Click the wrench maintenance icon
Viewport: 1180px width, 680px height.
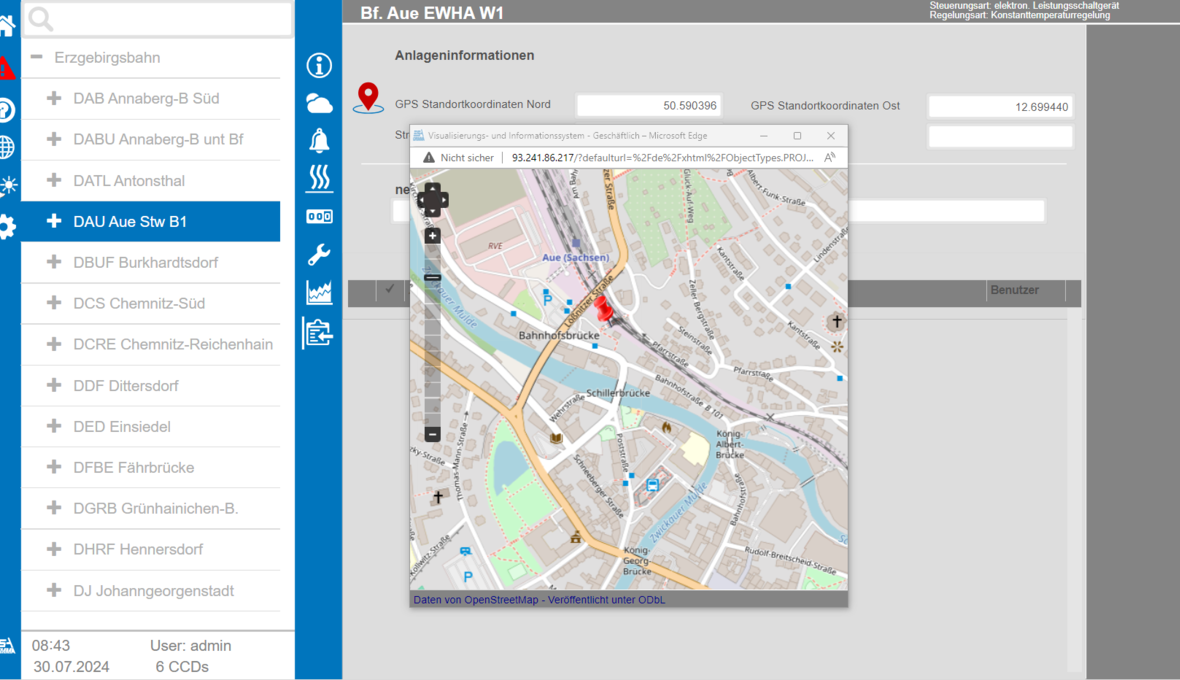click(319, 255)
